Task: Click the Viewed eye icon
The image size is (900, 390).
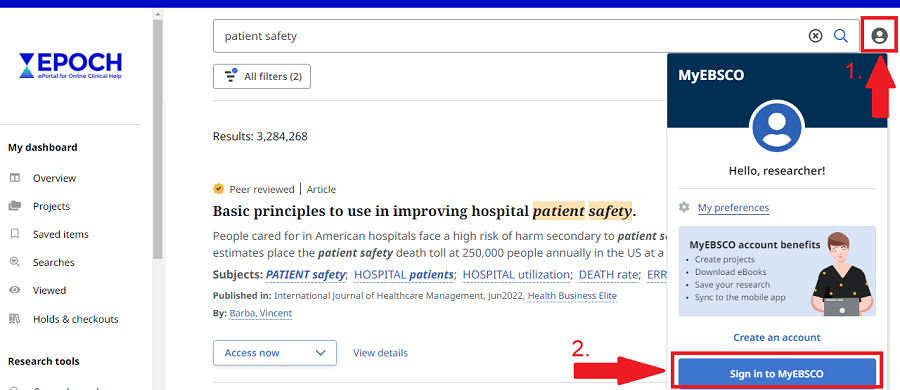Action: point(15,290)
